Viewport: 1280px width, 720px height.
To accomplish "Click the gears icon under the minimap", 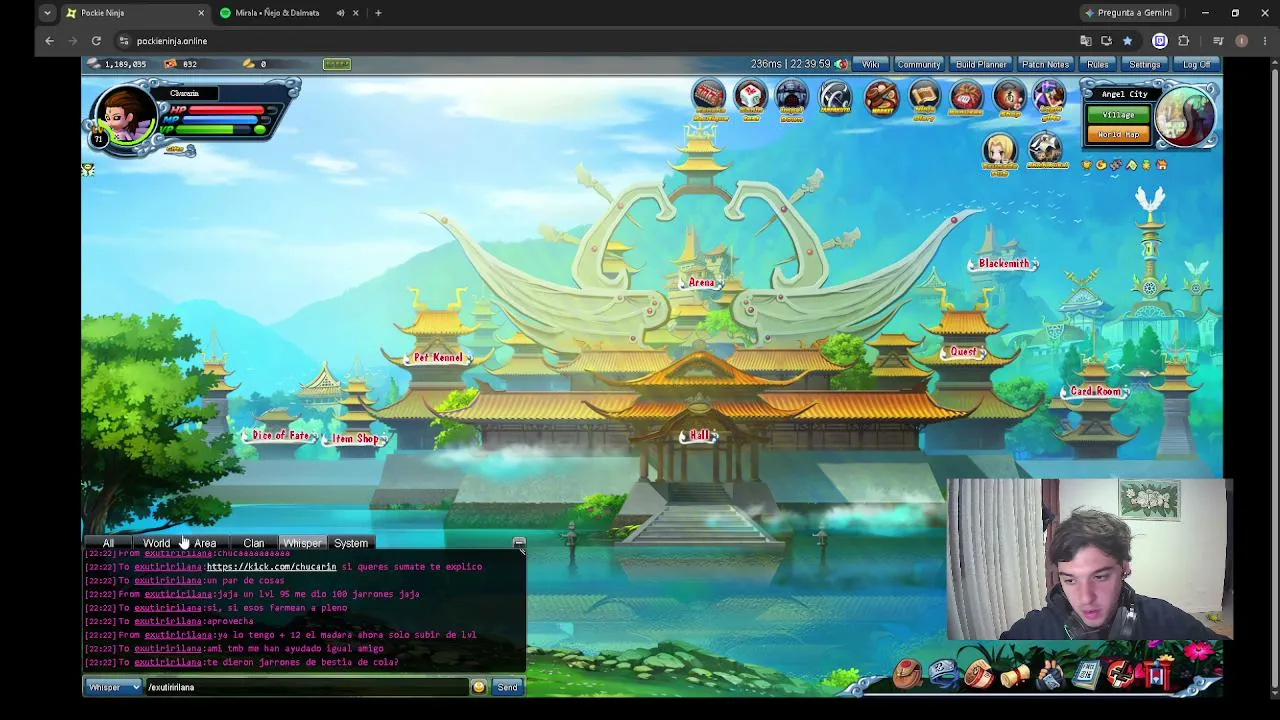I will click(1117, 165).
